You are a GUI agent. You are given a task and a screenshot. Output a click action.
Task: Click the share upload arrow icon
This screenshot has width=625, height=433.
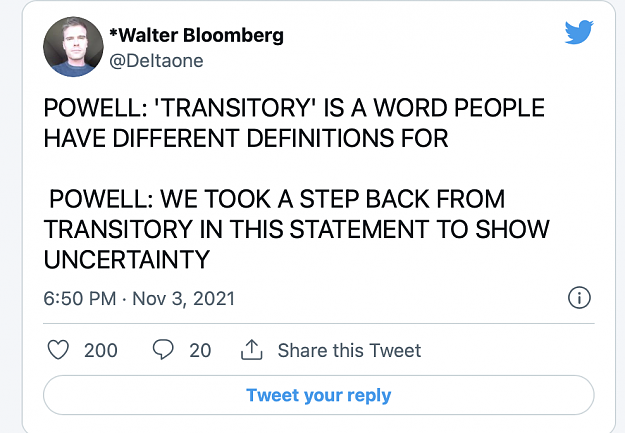click(252, 350)
